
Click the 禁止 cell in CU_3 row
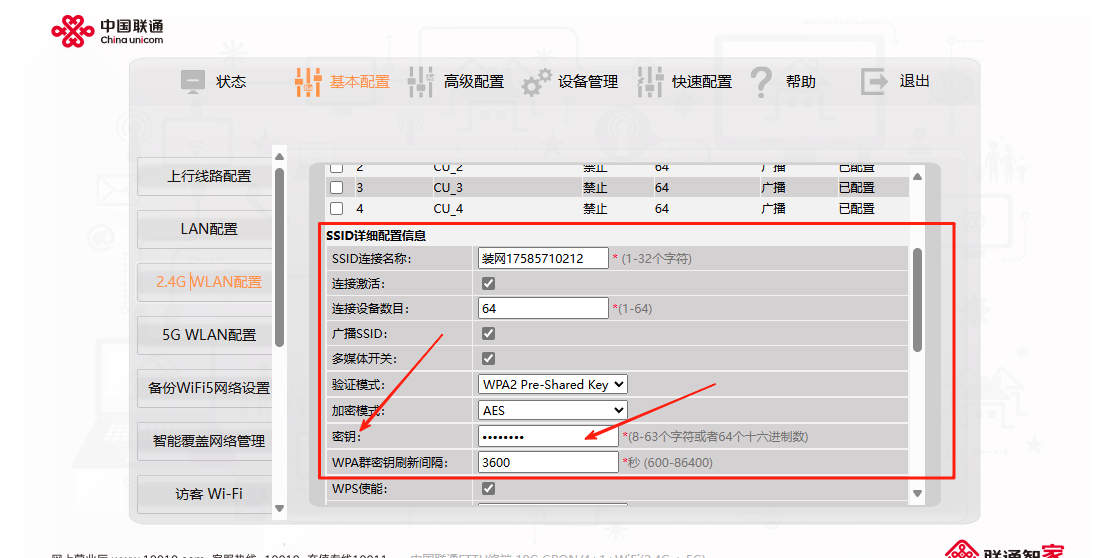595,188
